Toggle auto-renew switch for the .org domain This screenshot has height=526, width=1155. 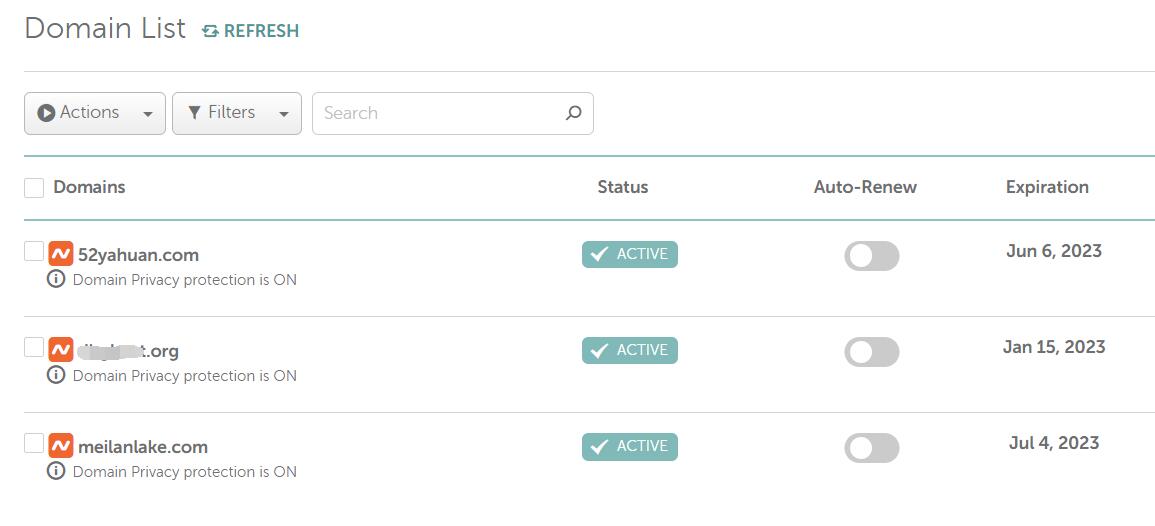[871, 352]
